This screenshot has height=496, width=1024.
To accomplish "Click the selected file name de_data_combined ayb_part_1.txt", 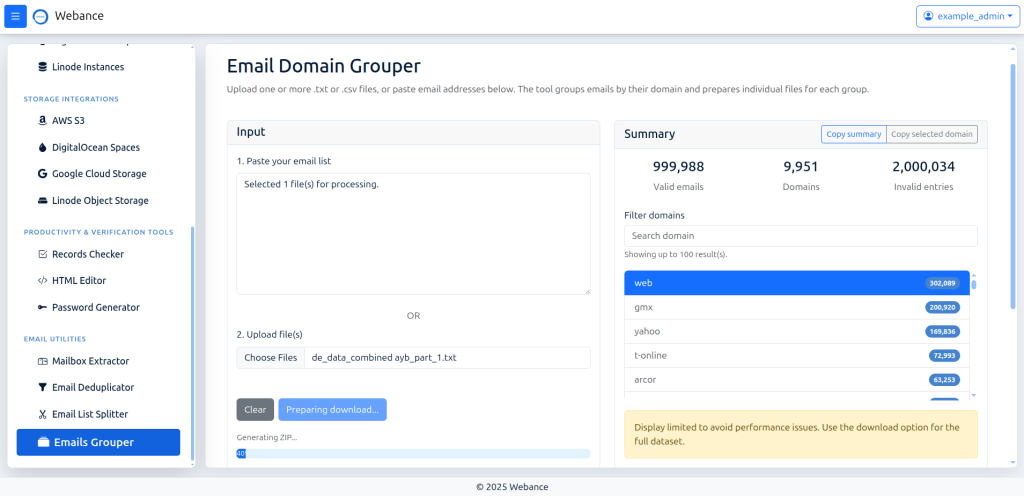I will pos(384,358).
